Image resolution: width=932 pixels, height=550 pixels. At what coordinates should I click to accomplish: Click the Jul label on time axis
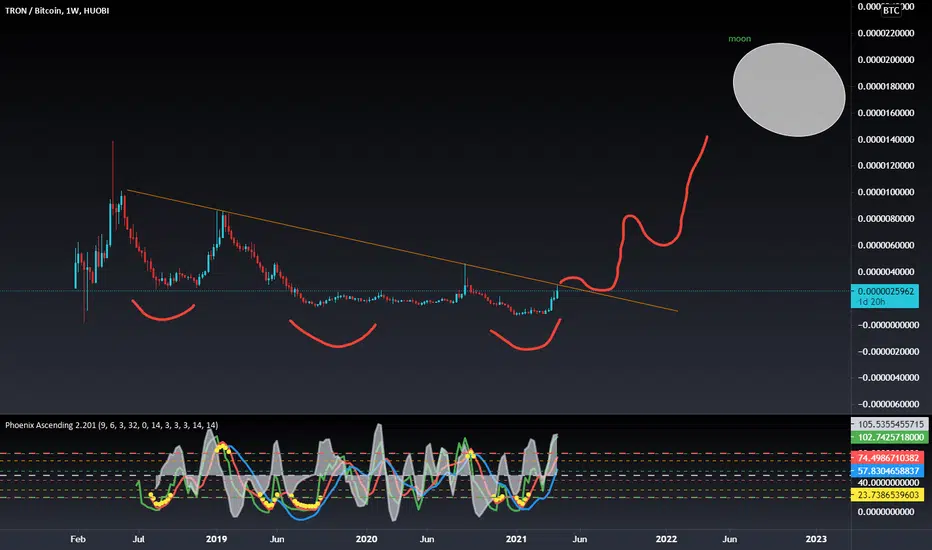tap(139, 539)
